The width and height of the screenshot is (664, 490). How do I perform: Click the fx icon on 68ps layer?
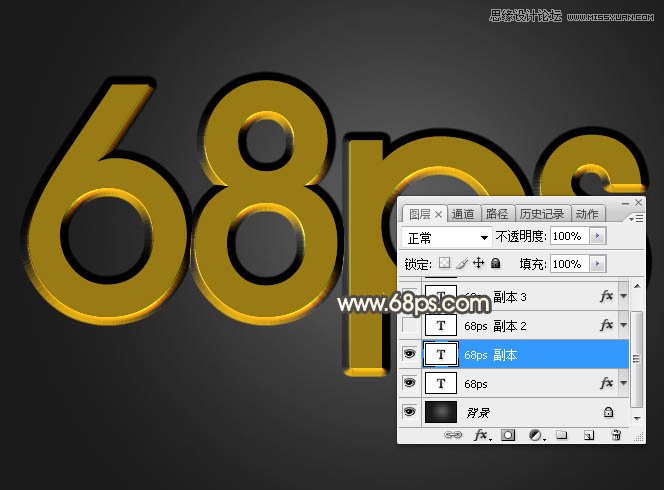pos(607,383)
